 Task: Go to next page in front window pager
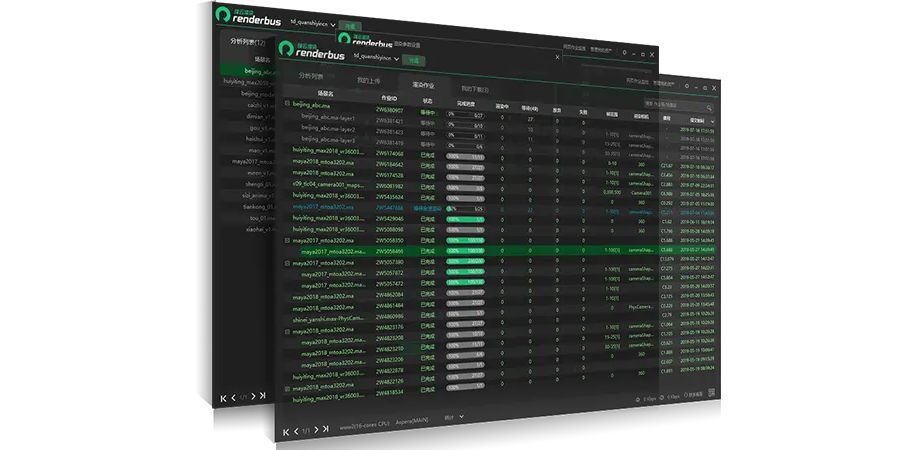315,430
